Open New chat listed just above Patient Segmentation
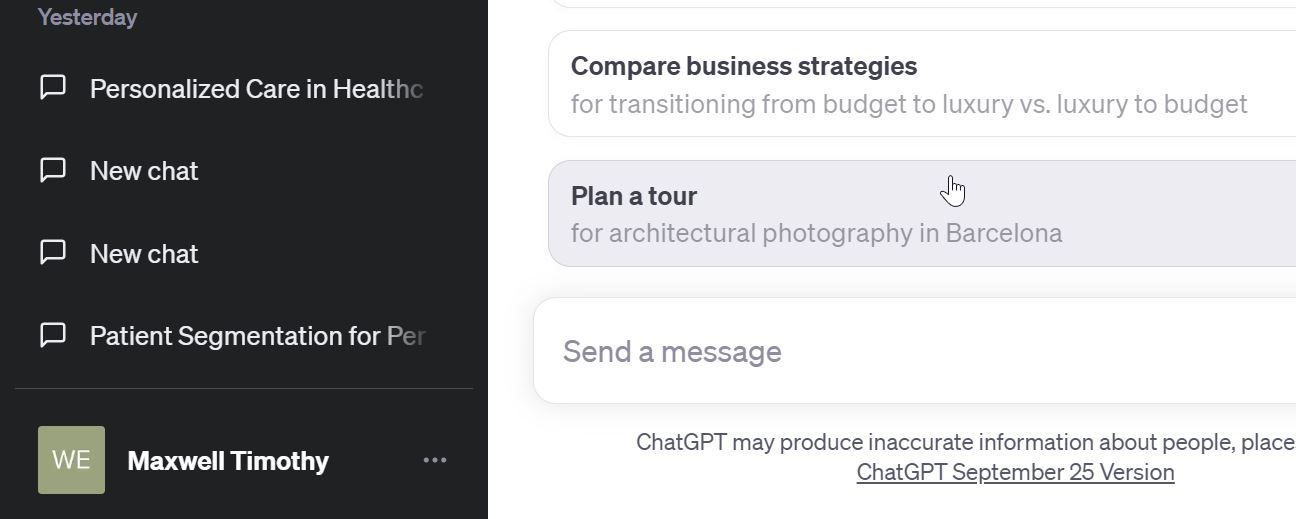This screenshot has width=1296, height=519. tap(144, 254)
